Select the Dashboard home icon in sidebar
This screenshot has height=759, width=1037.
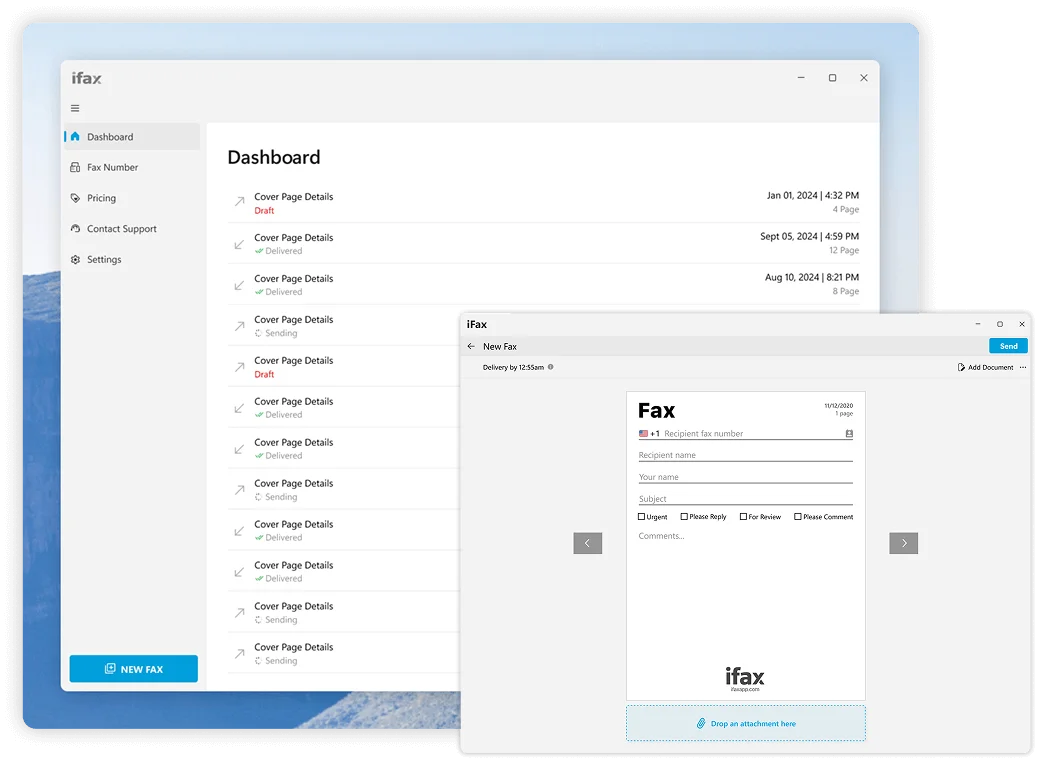[75, 137]
